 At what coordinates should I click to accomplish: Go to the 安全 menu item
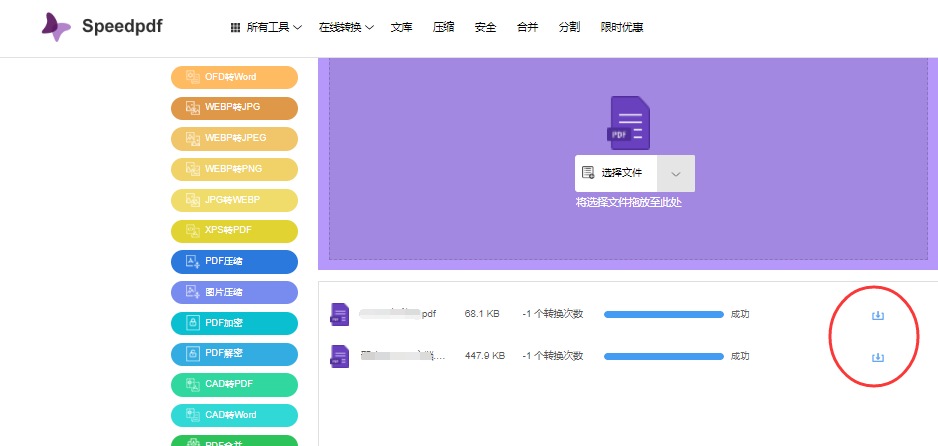[485, 28]
